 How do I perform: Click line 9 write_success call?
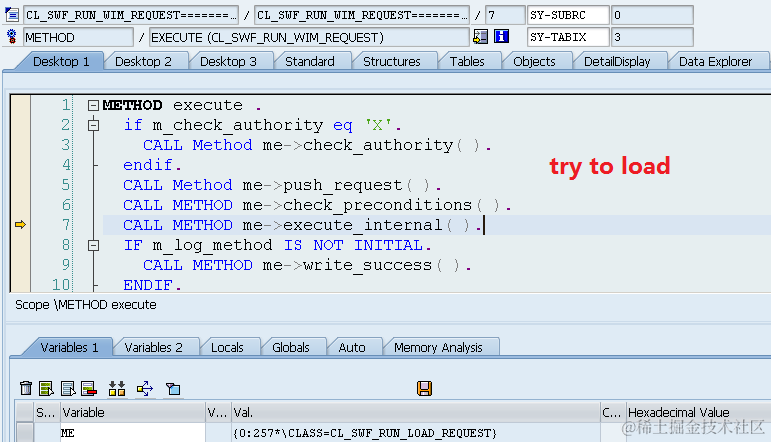point(307,265)
